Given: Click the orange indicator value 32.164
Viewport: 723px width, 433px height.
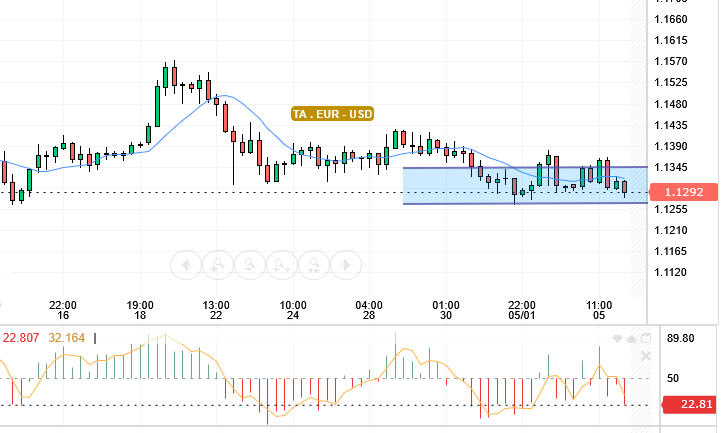Looking at the screenshot, I should [x=66, y=338].
